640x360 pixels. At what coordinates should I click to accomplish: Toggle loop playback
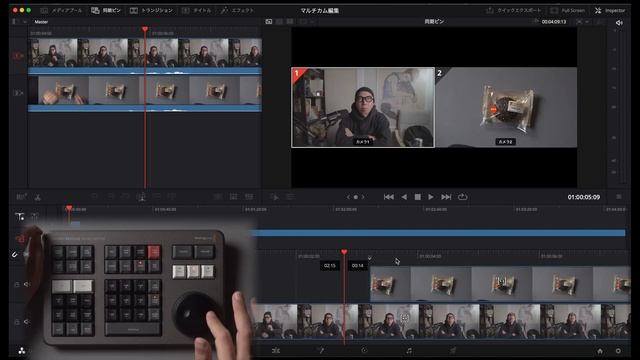(462, 197)
